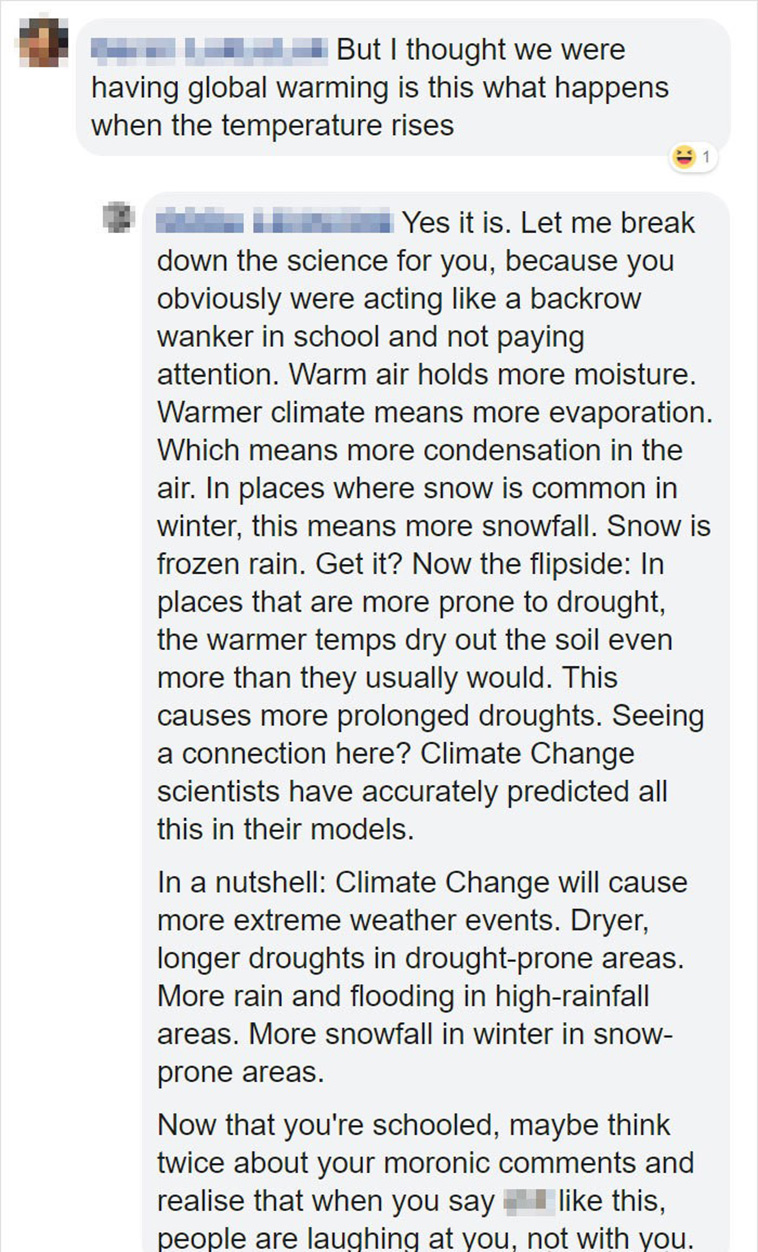Click the blurred censored word in last paragraph
Screen dimensions: 758x1252
click(x=525, y=1202)
